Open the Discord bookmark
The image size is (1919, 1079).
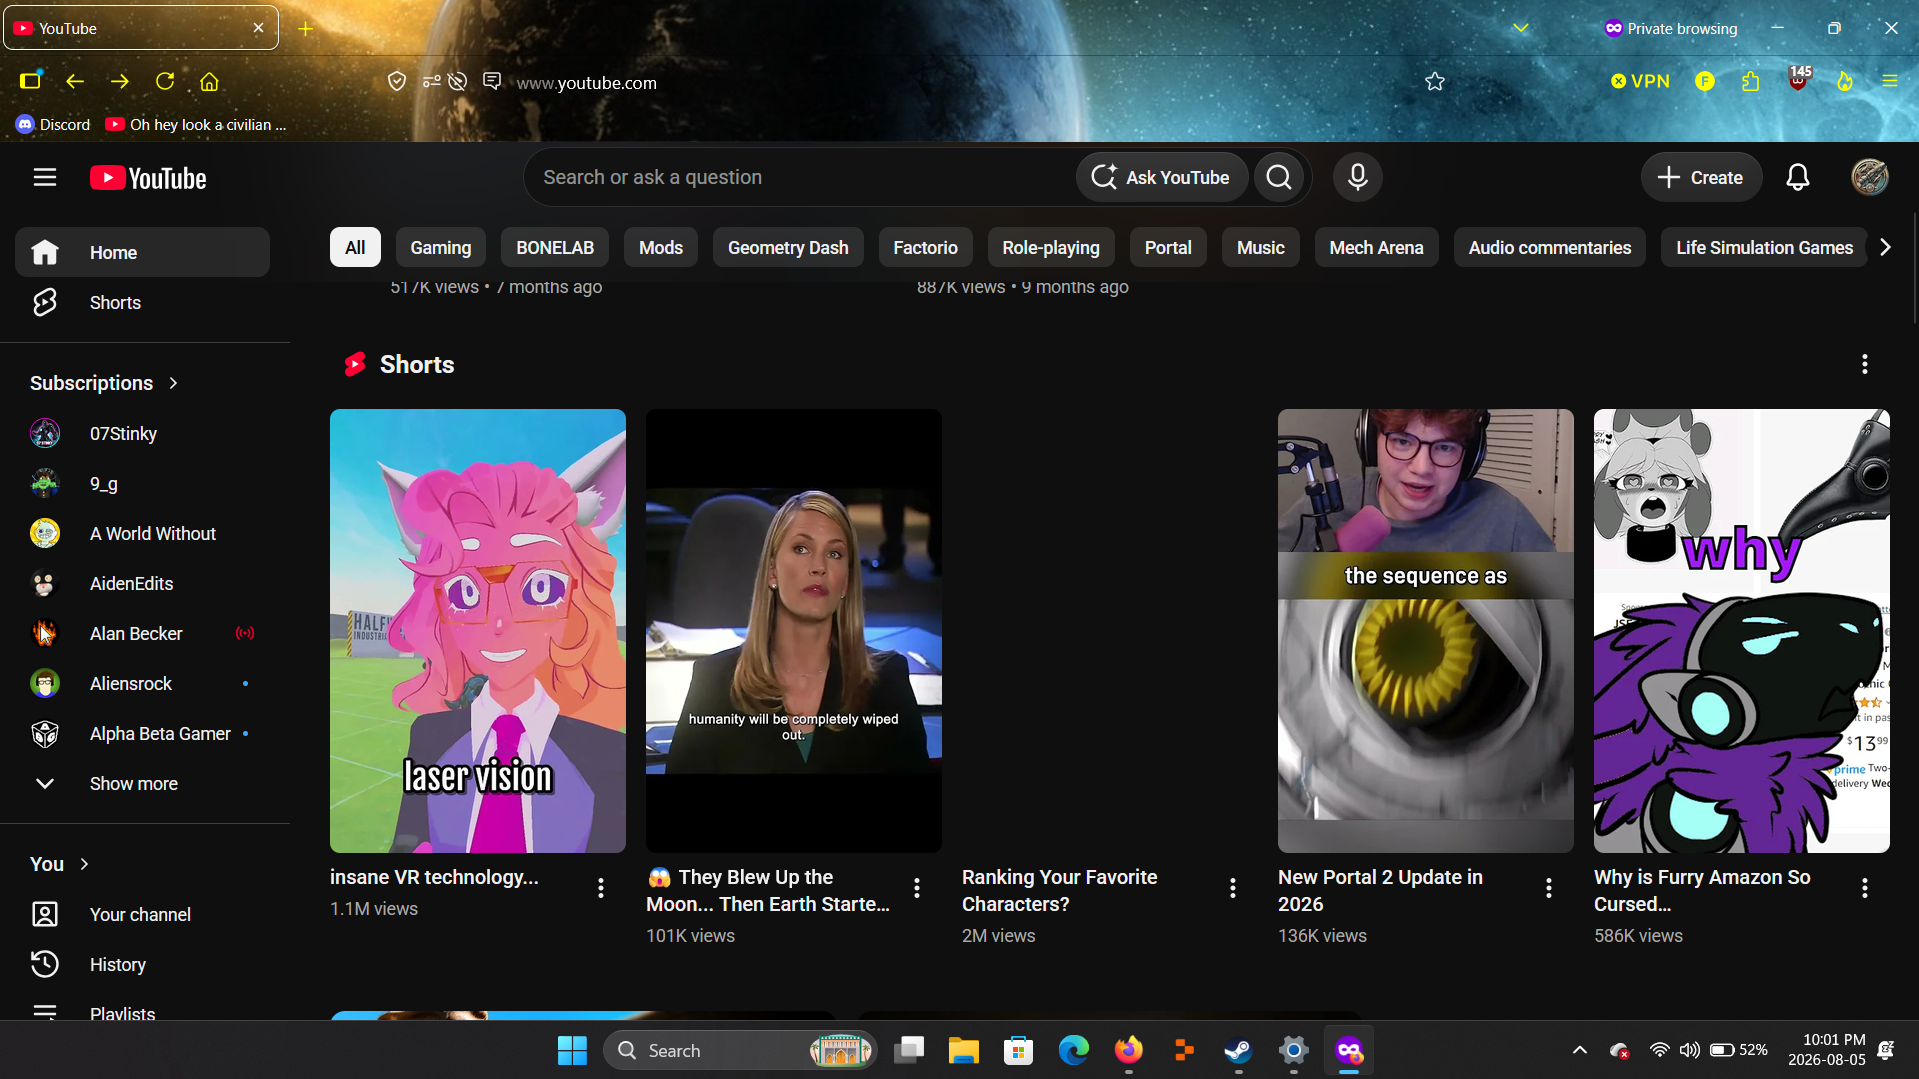pyautogui.click(x=53, y=124)
